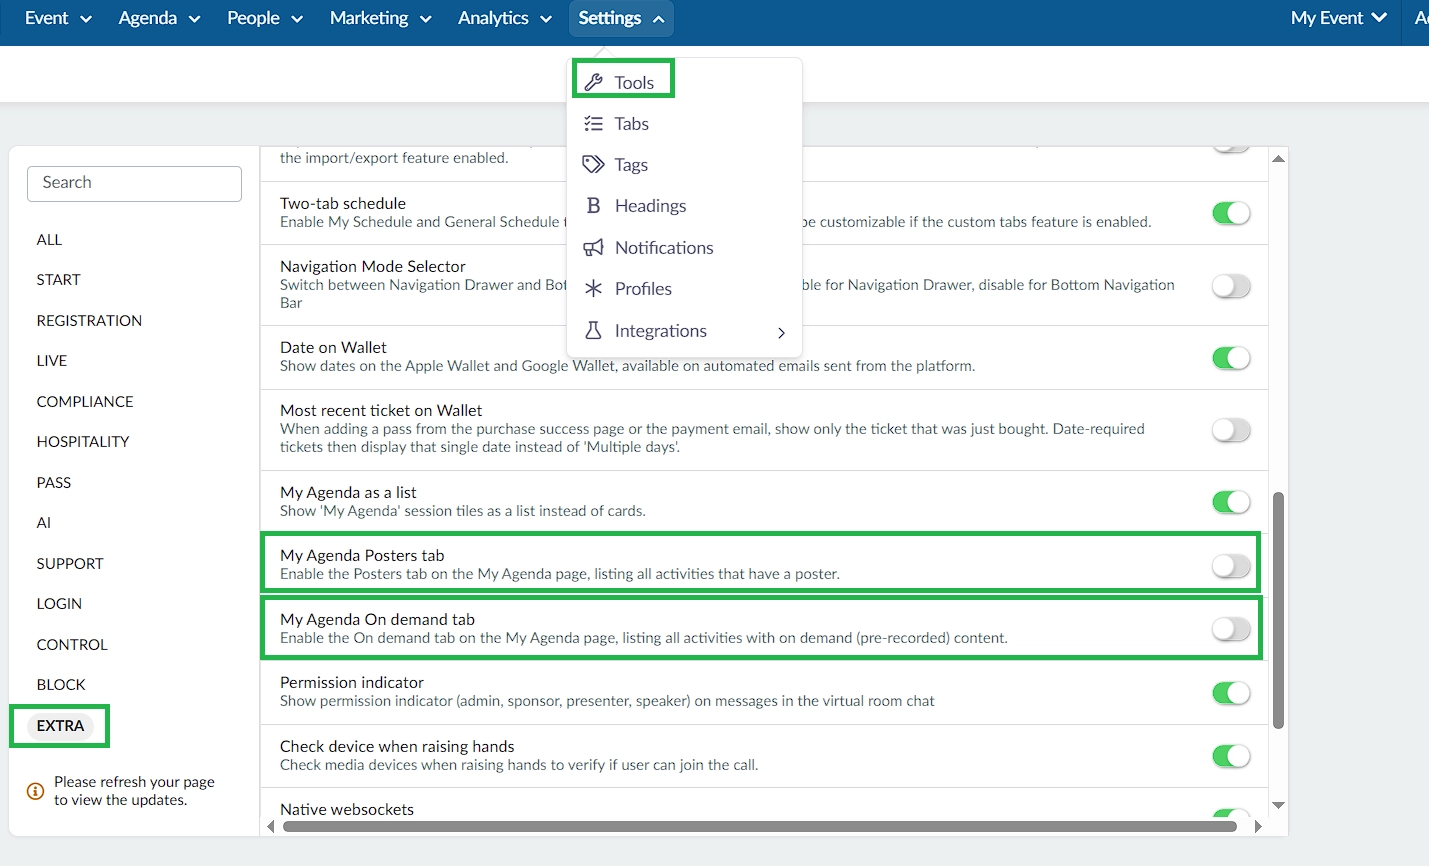Click the horizontal scrollbar thumb
Image resolution: width=1429 pixels, height=866 pixels.
point(760,827)
